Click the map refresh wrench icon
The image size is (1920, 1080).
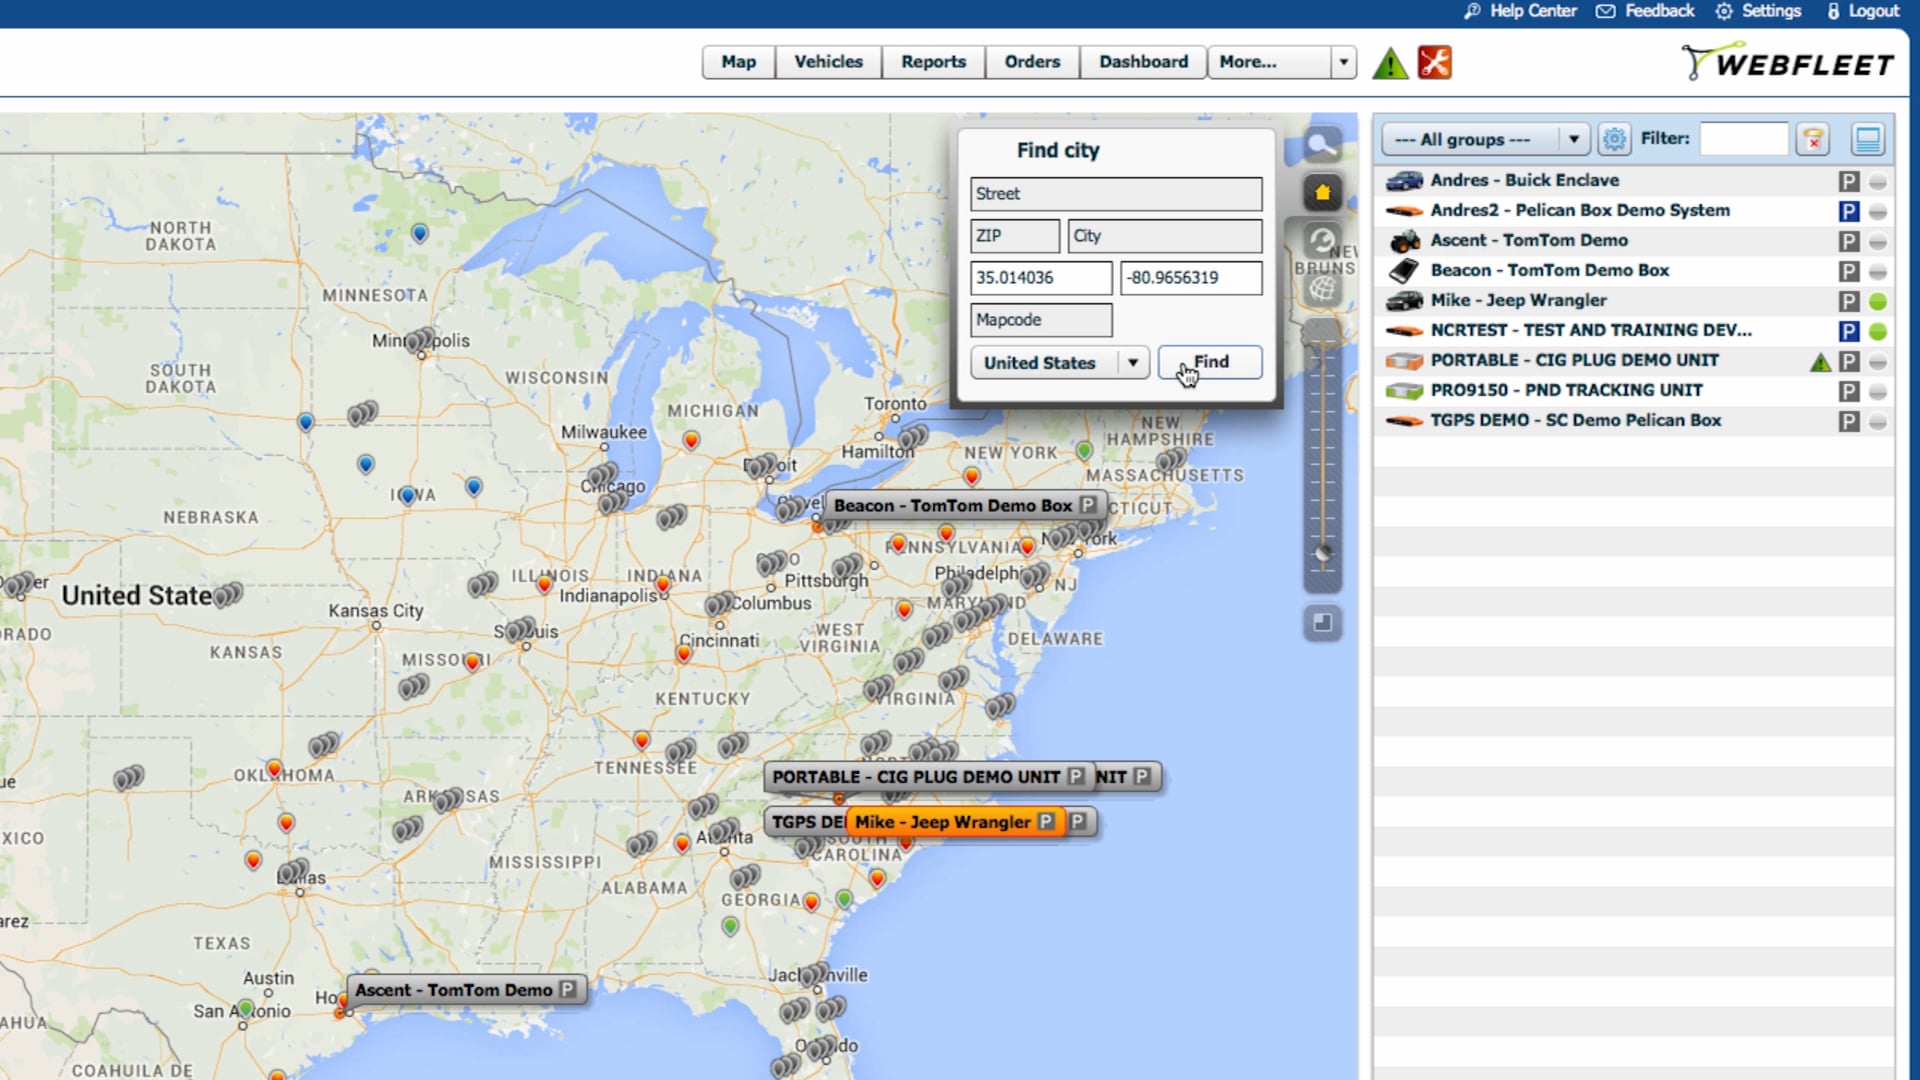1322,241
